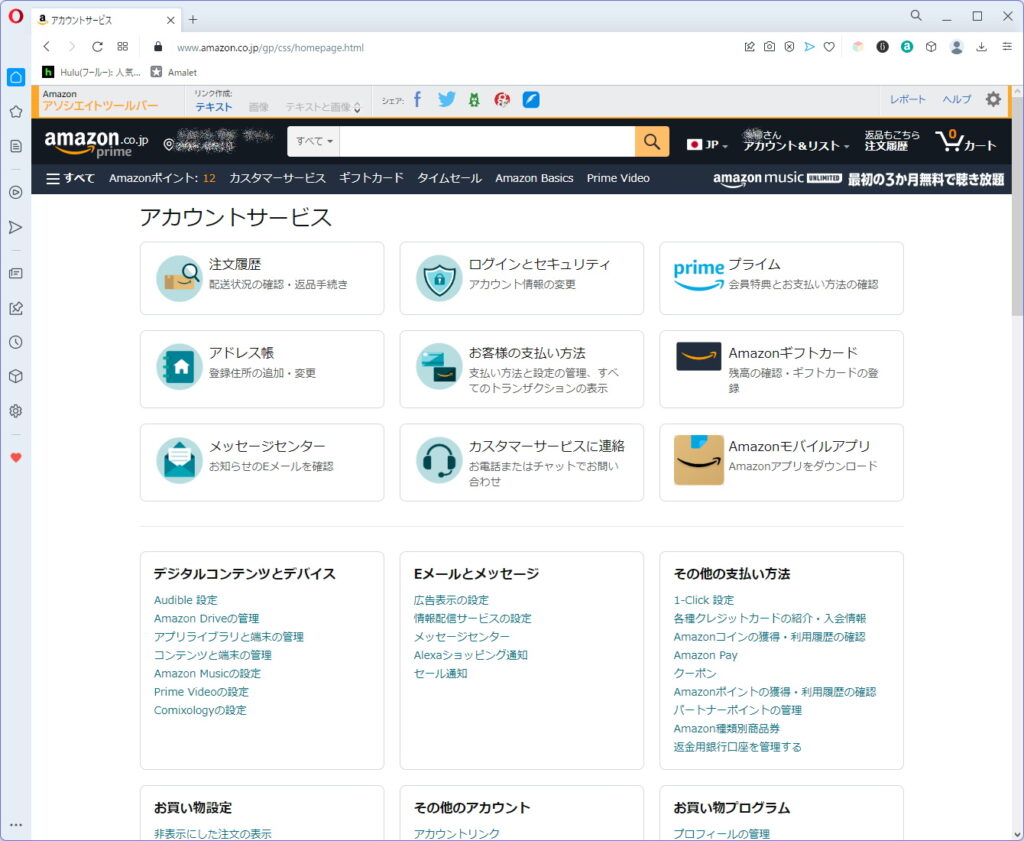
Task: Open Opera sidebar settings gear
Action: pos(16,411)
